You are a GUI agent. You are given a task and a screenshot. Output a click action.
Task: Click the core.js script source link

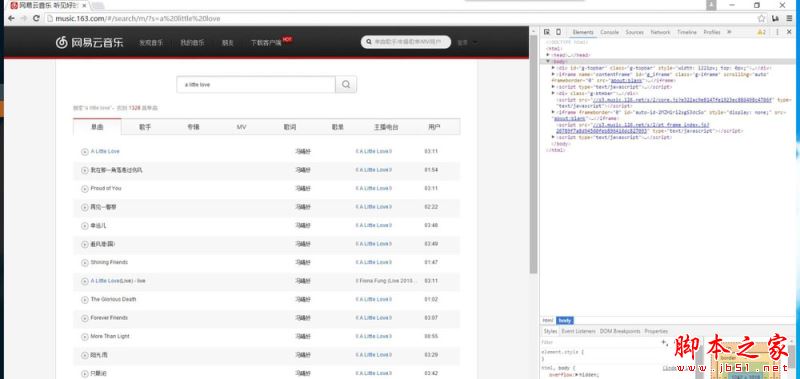click(682, 100)
